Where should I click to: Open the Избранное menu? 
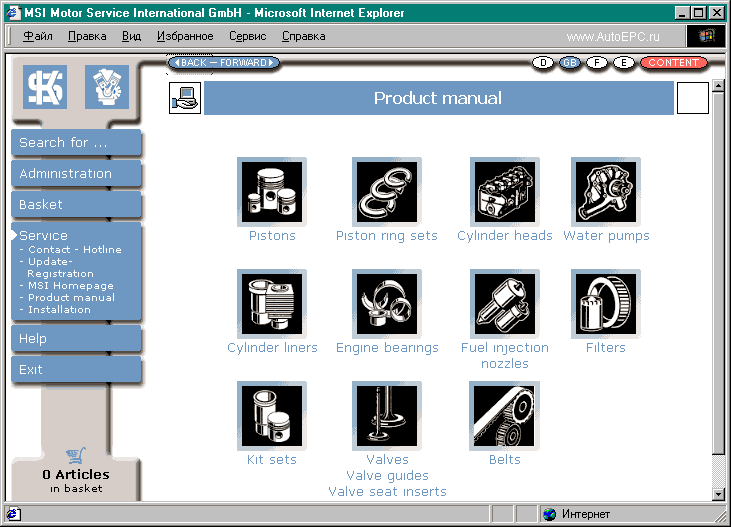tap(185, 36)
